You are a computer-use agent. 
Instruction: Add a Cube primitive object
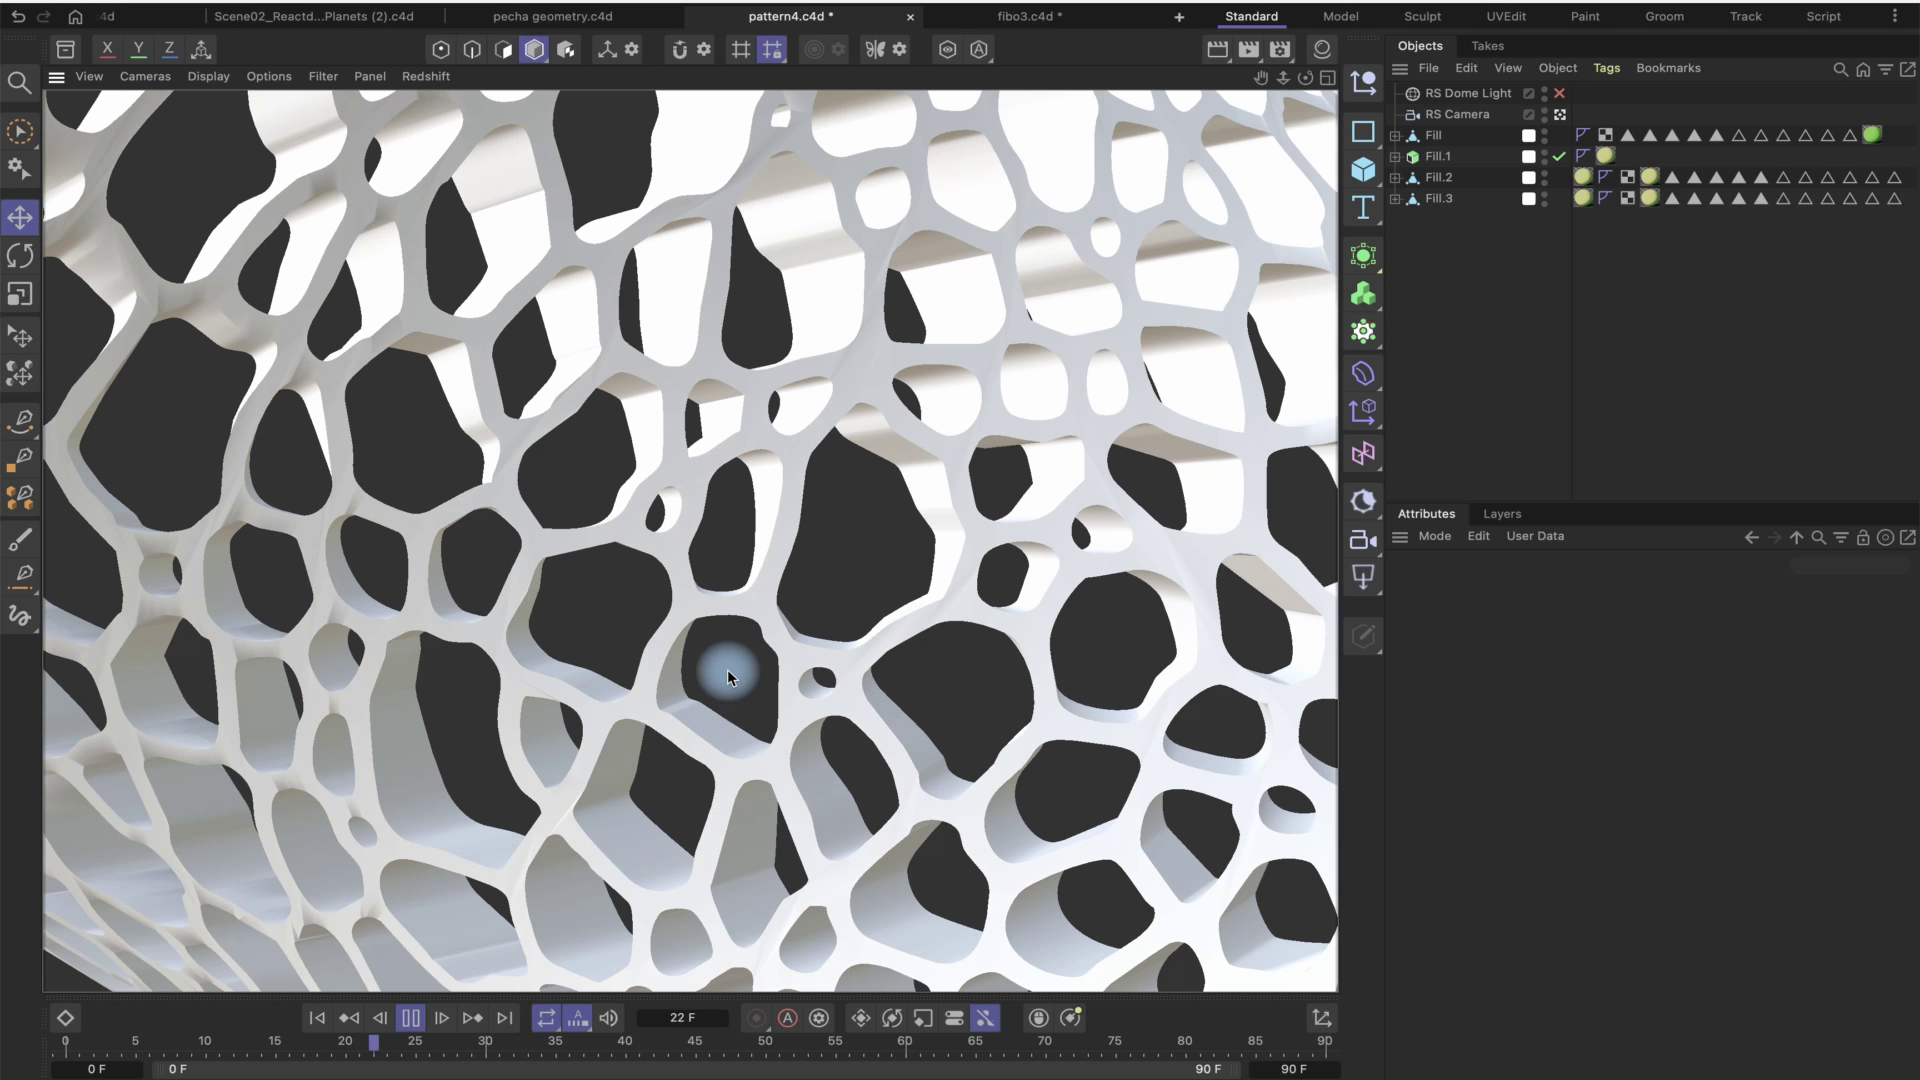pyautogui.click(x=1363, y=169)
